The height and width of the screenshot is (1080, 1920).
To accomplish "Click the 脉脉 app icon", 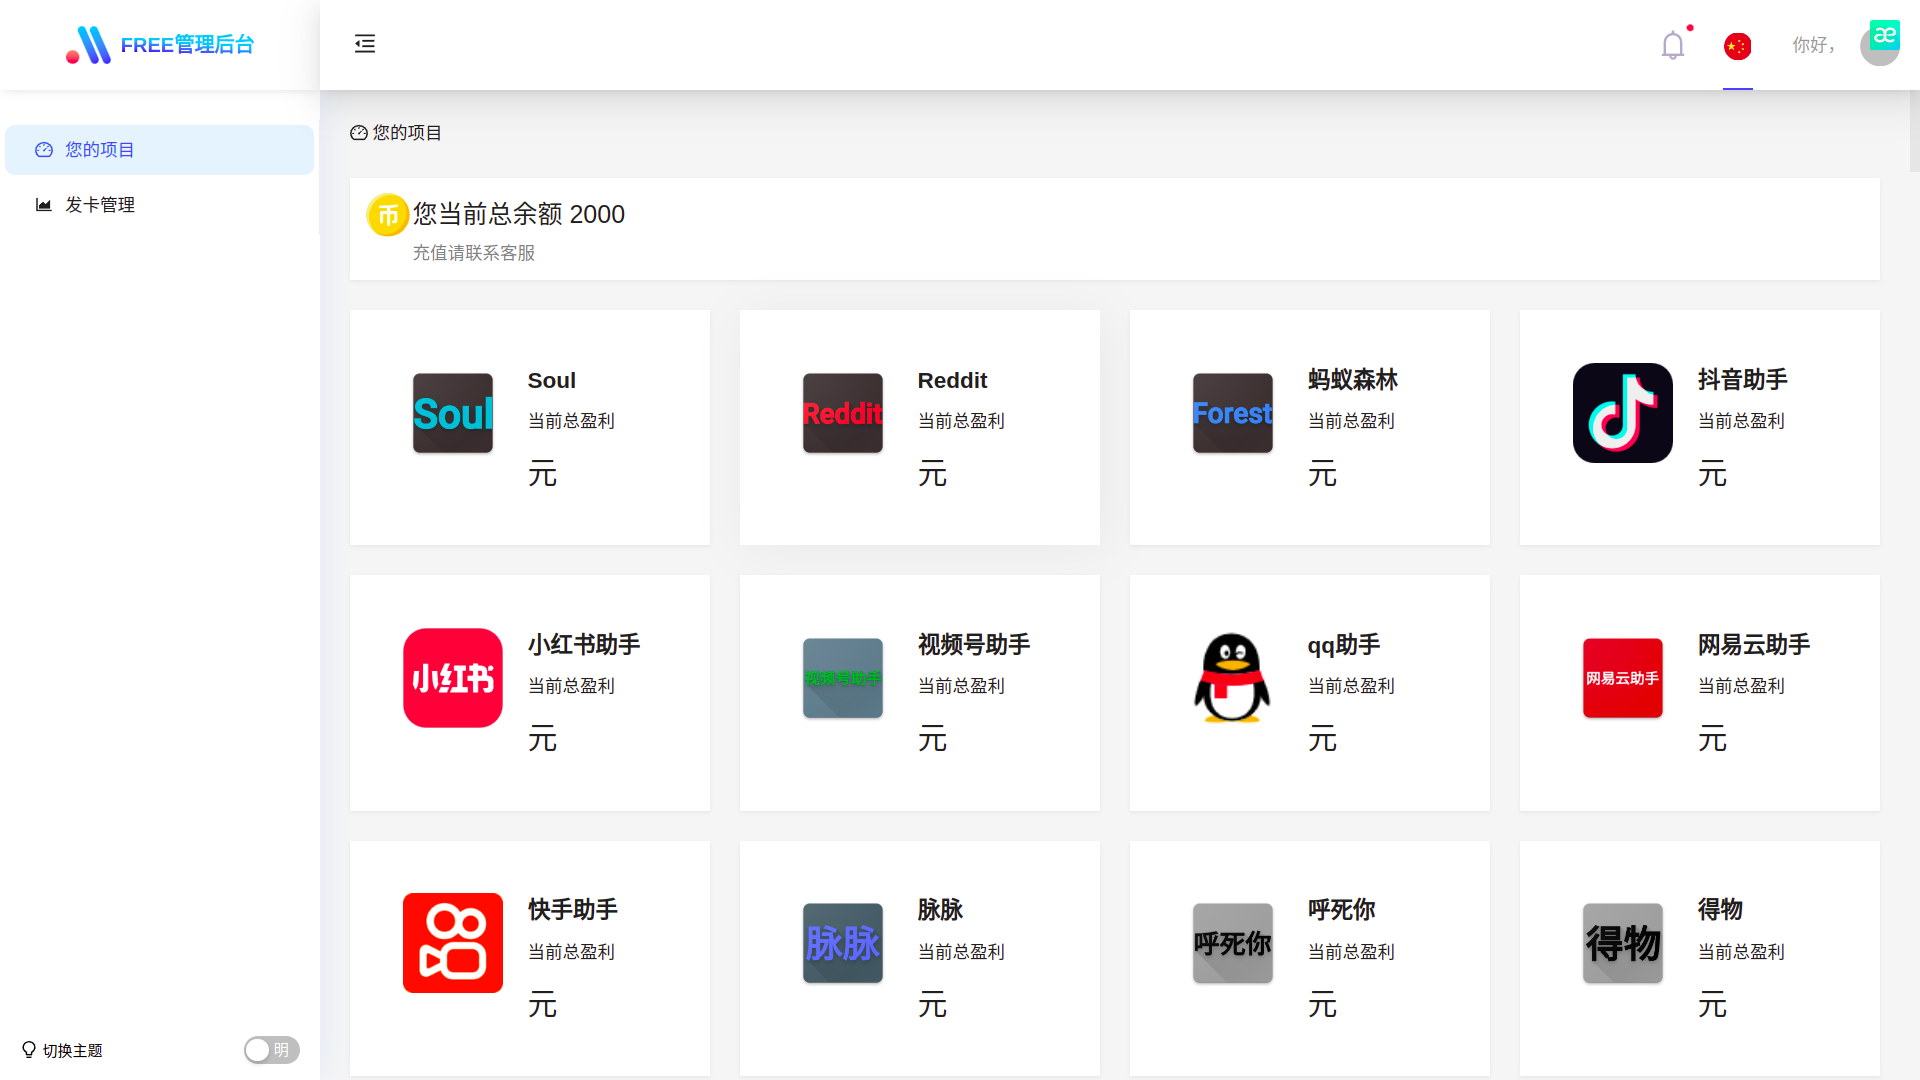I will [x=843, y=943].
